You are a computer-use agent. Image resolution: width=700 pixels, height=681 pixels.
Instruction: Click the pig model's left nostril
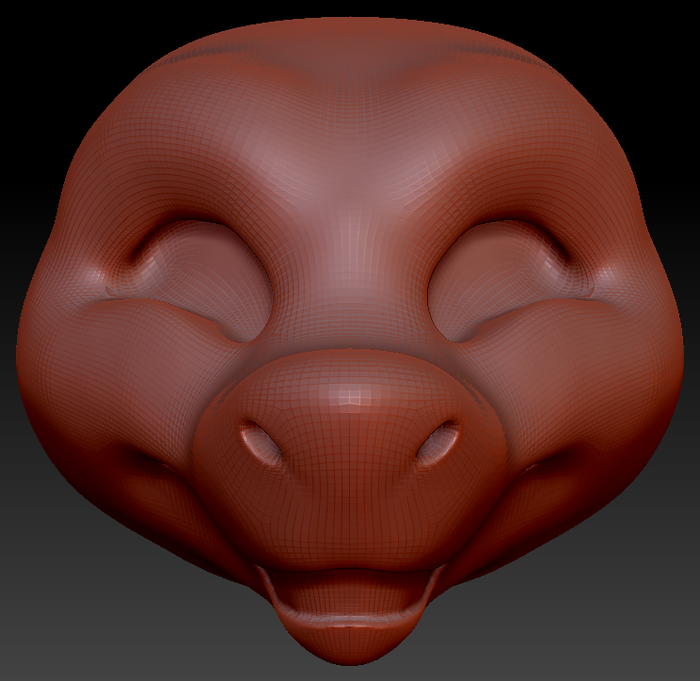(262, 442)
